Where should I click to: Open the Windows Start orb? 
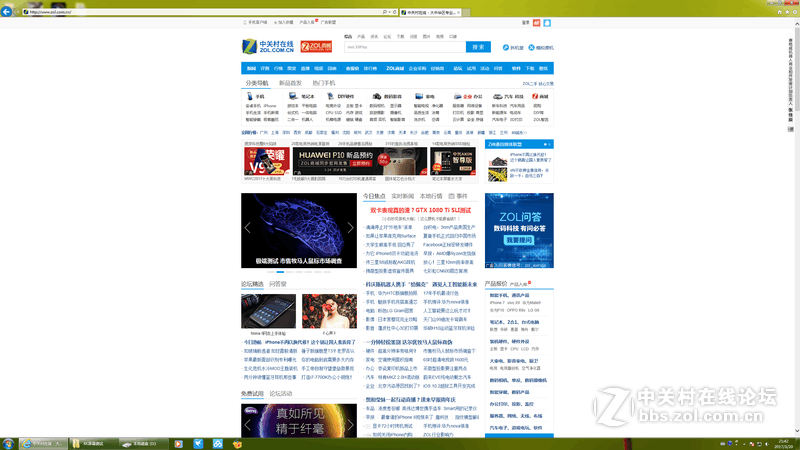(8, 444)
